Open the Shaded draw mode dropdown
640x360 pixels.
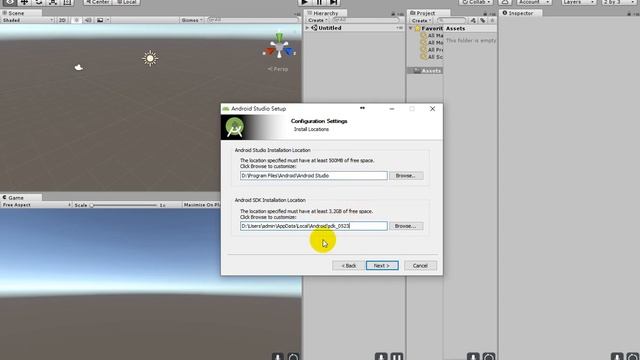point(28,20)
